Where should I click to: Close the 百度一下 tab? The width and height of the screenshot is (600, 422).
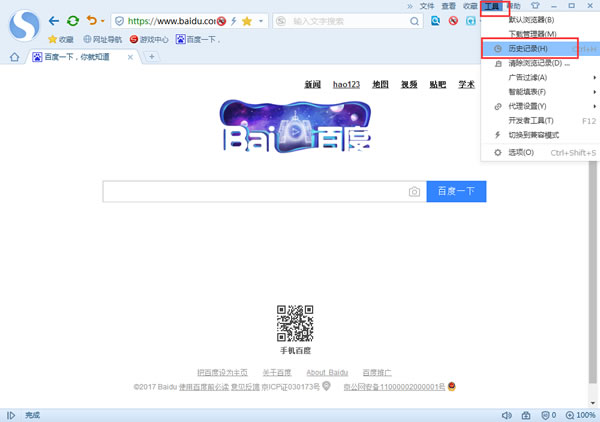130,57
